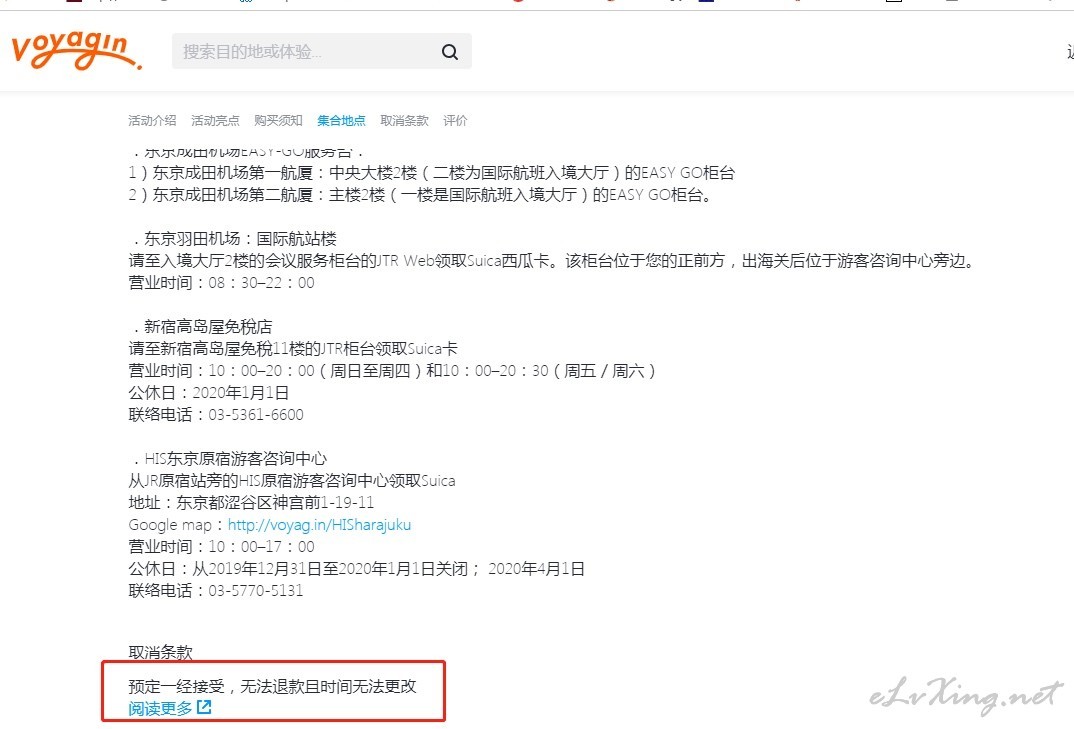This screenshot has height=729, width=1074.
Task: Go to the 评价 tab
Action: tap(455, 121)
